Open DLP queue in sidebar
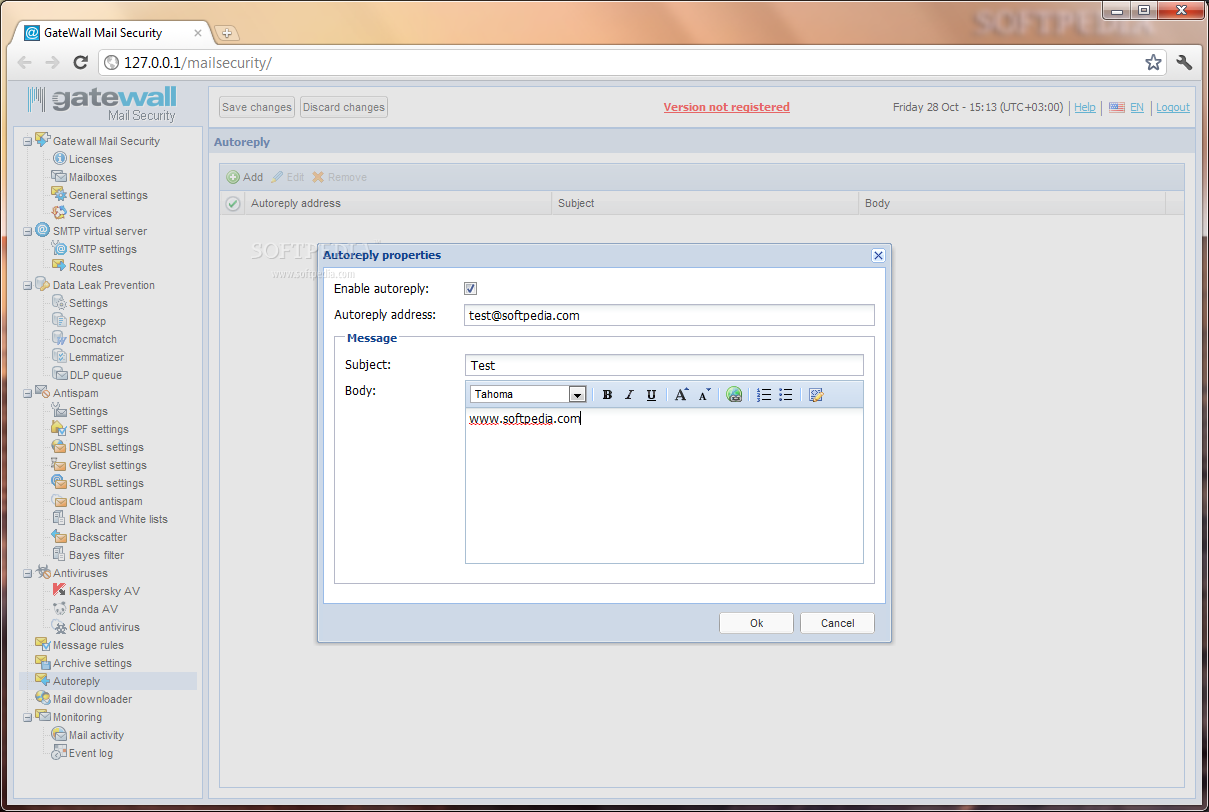This screenshot has height=812, width=1209. coord(95,375)
